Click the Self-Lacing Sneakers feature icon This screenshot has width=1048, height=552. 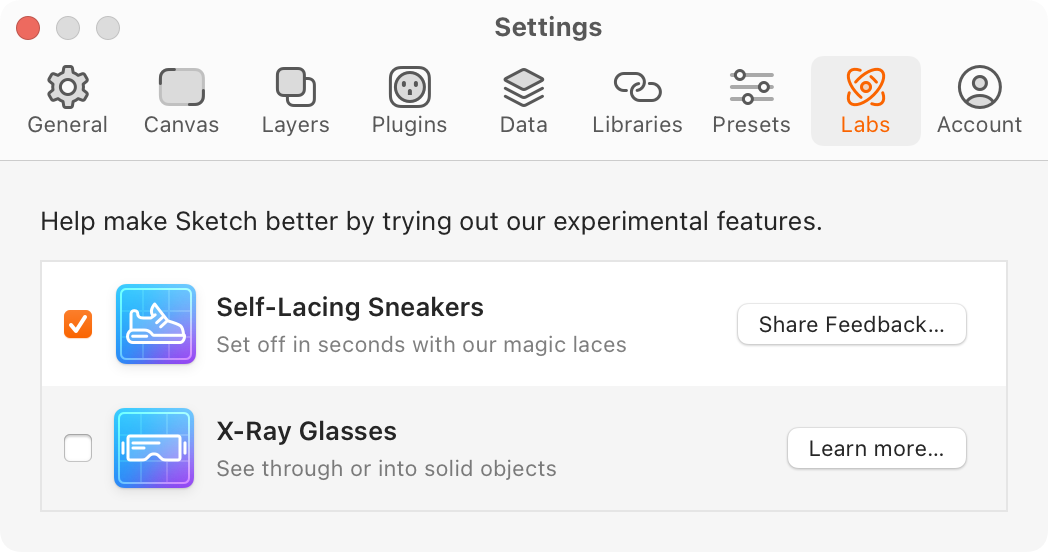[155, 324]
